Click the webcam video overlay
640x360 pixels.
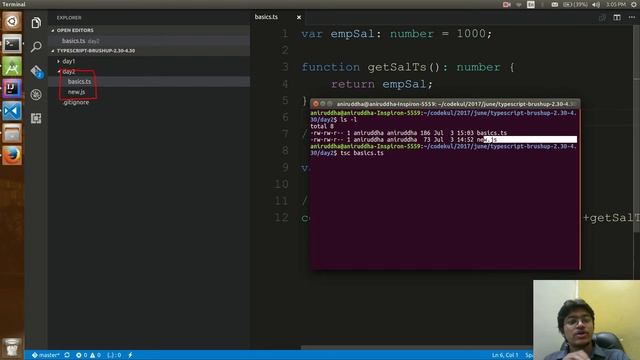[x=586, y=320]
